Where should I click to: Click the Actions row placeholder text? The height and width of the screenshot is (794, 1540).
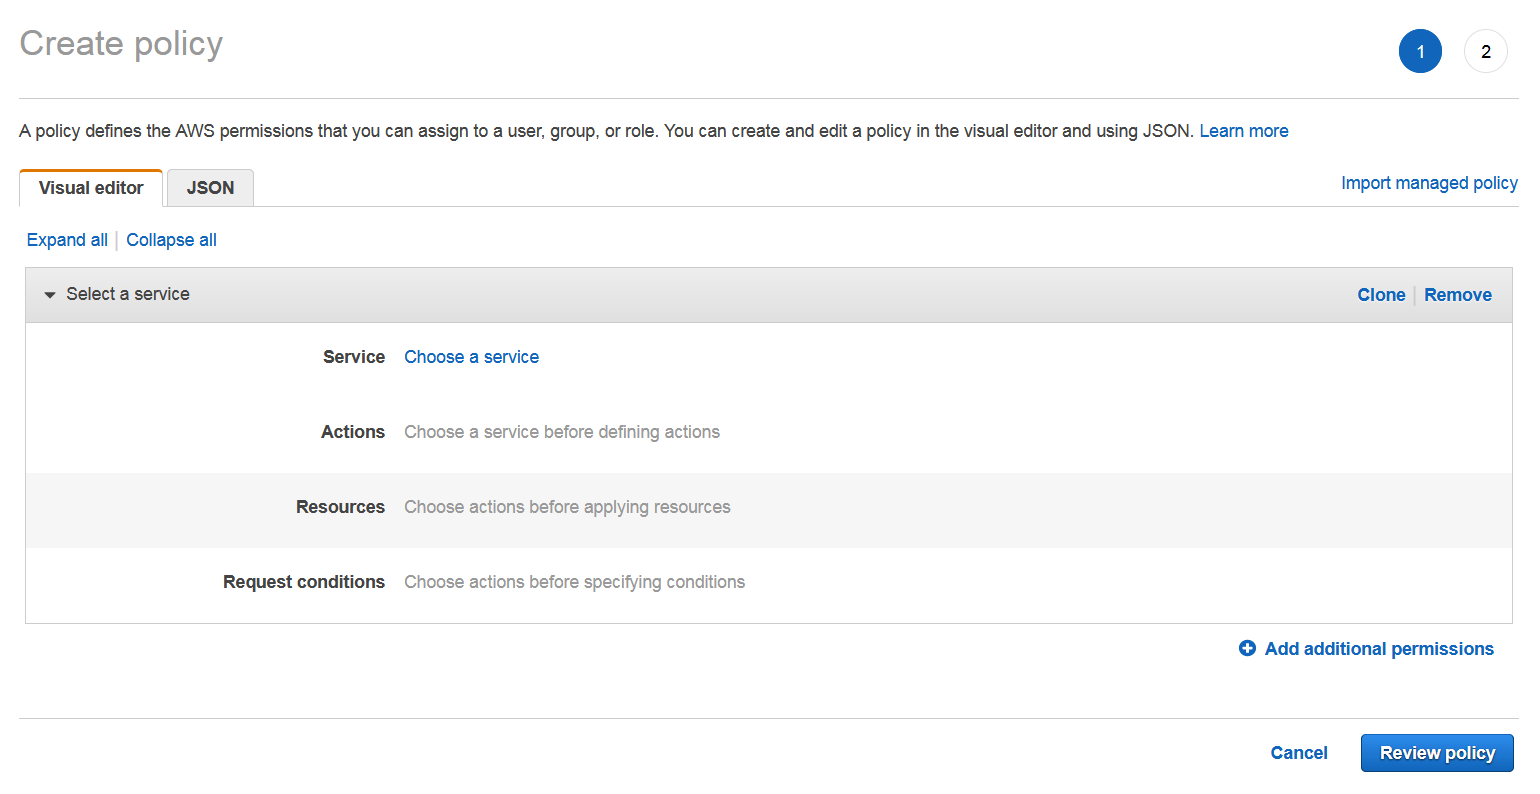pyautogui.click(x=561, y=431)
